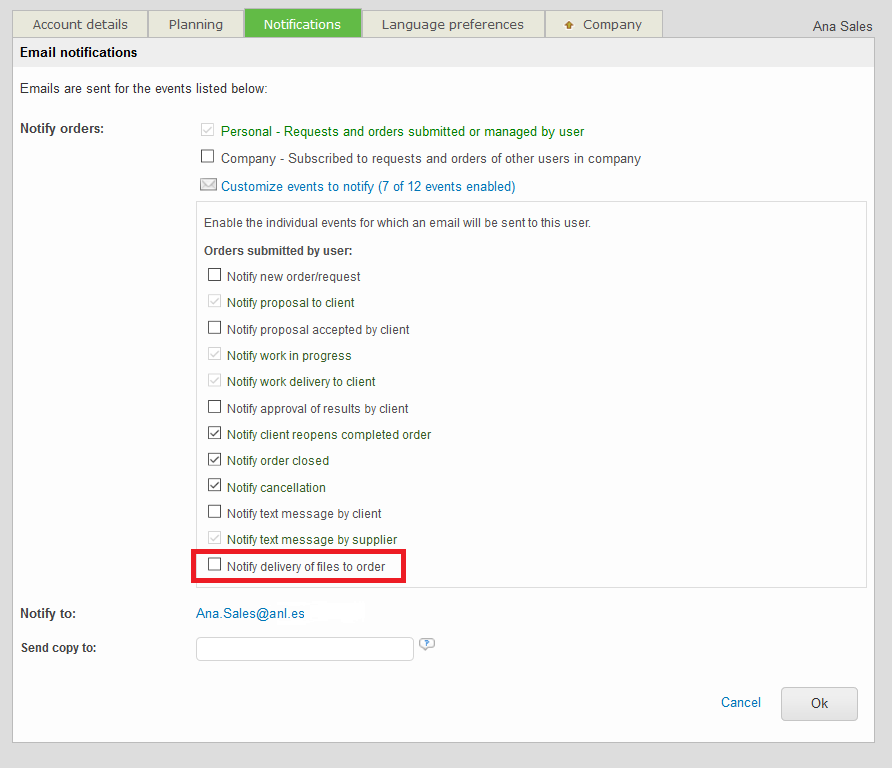The height and width of the screenshot is (768, 892).
Task: Click the Company tab's house icon
Action: pos(569,25)
